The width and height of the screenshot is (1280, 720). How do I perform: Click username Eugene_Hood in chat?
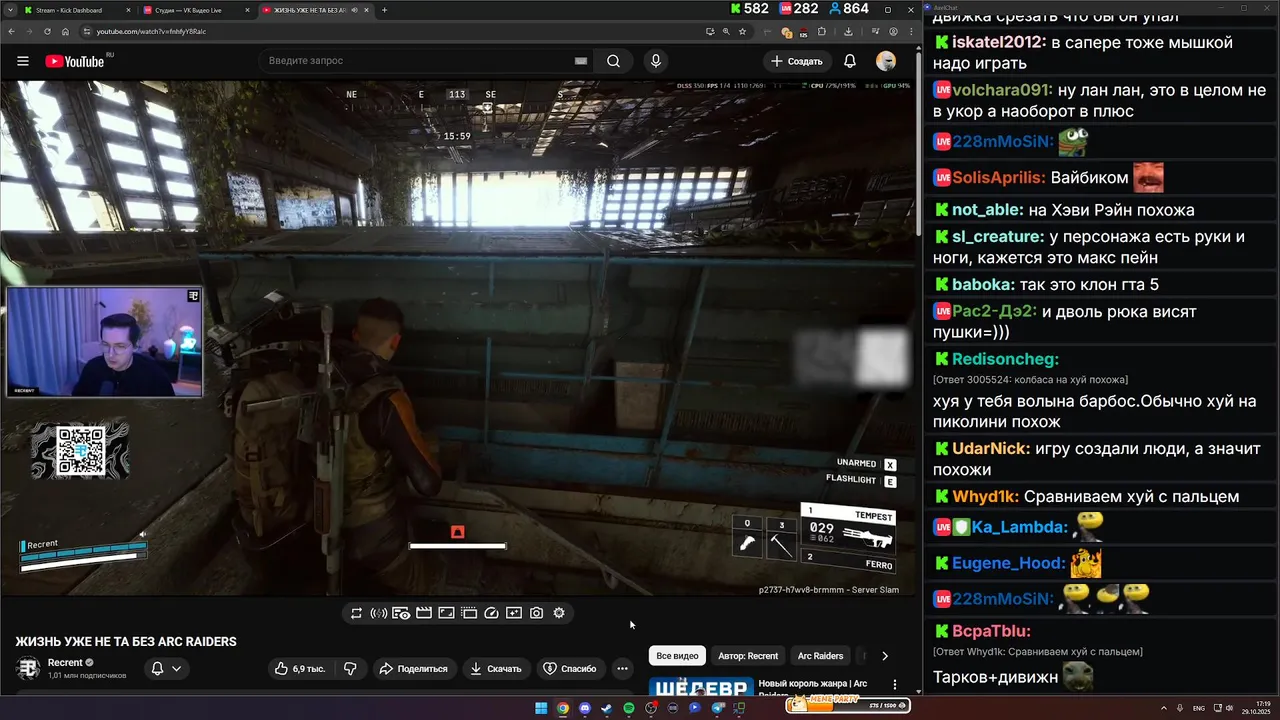point(1008,563)
